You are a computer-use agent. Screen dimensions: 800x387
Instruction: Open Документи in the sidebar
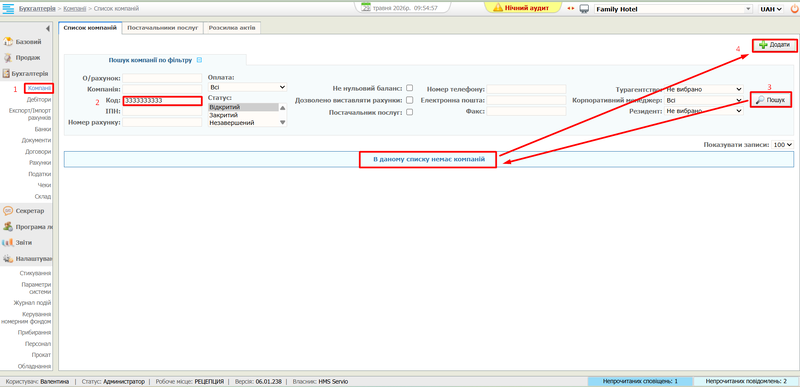pos(36,140)
